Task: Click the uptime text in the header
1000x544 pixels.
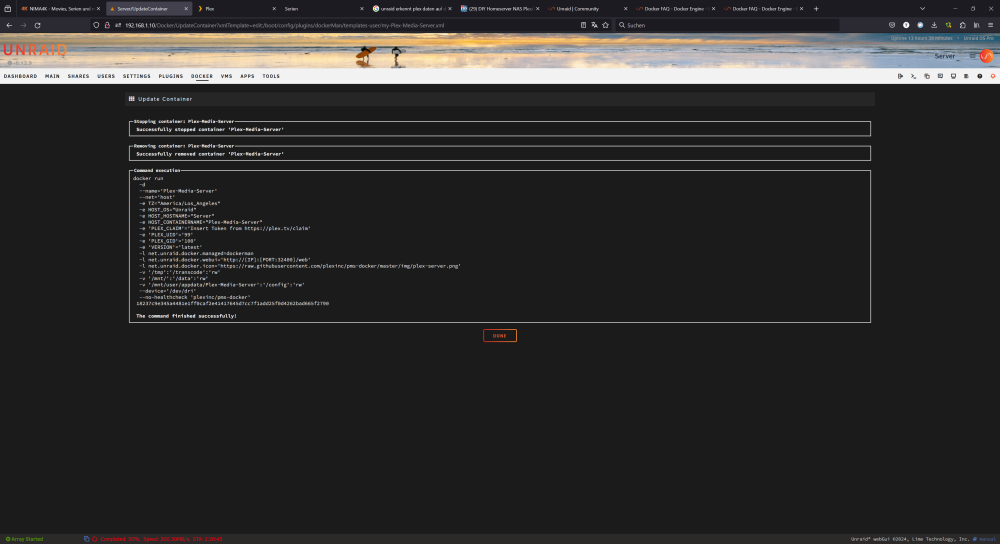Action: [x=922, y=38]
